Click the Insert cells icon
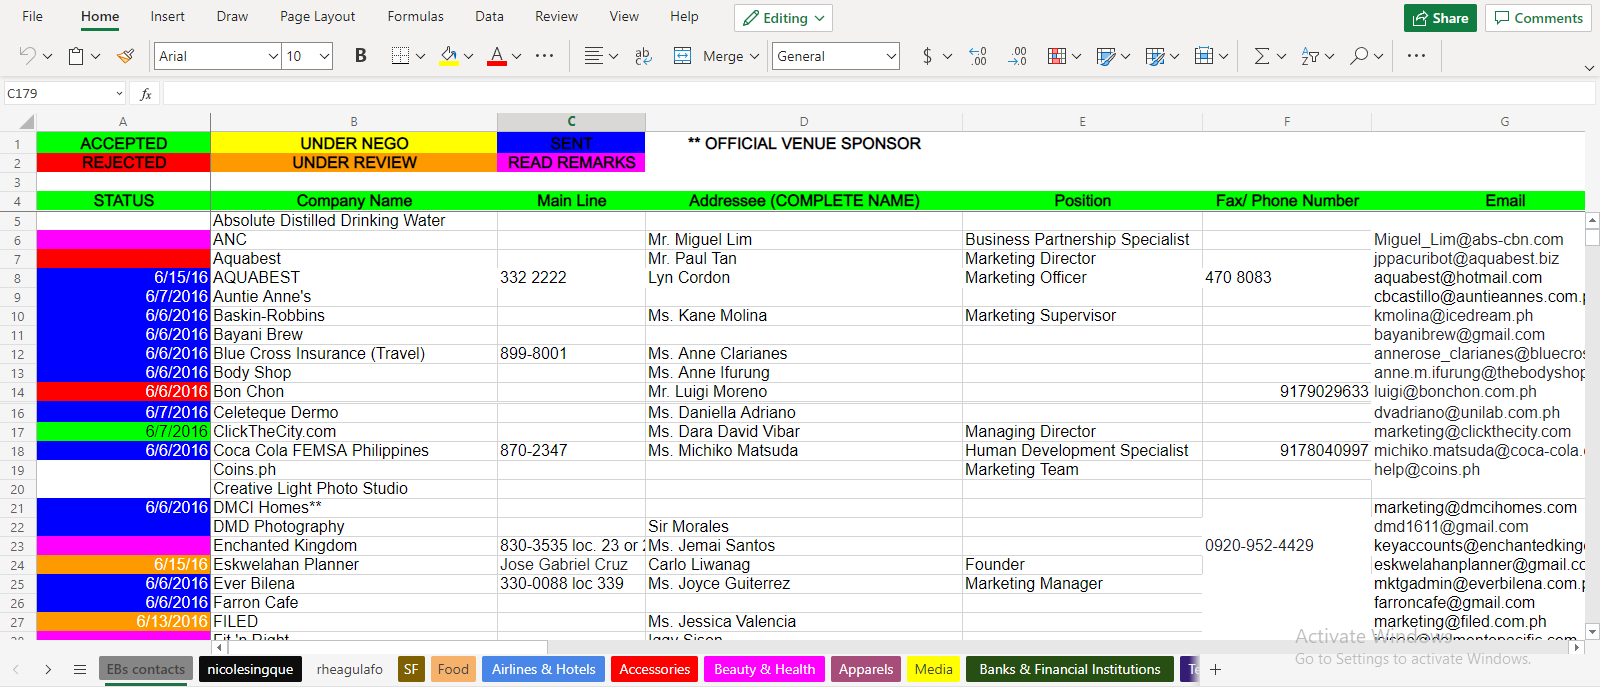Screen dimensions: 1600x690 1204,56
